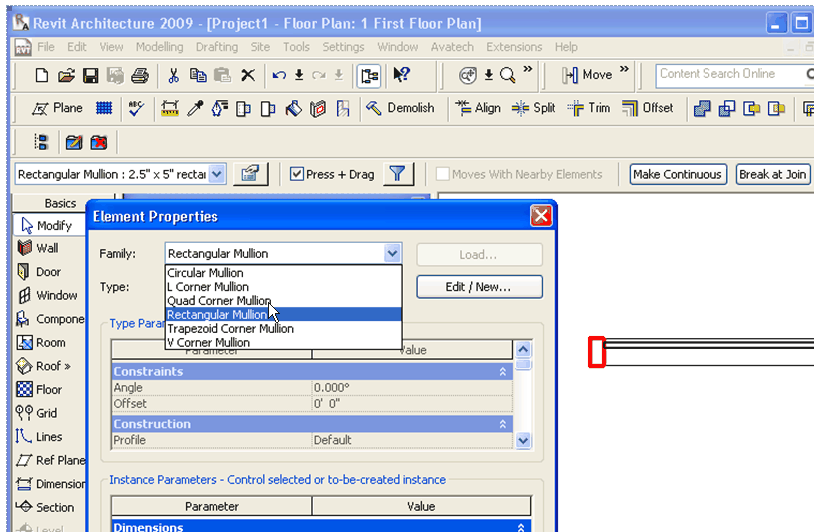
Task: Select the Trim tool
Action: (x=589, y=108)
